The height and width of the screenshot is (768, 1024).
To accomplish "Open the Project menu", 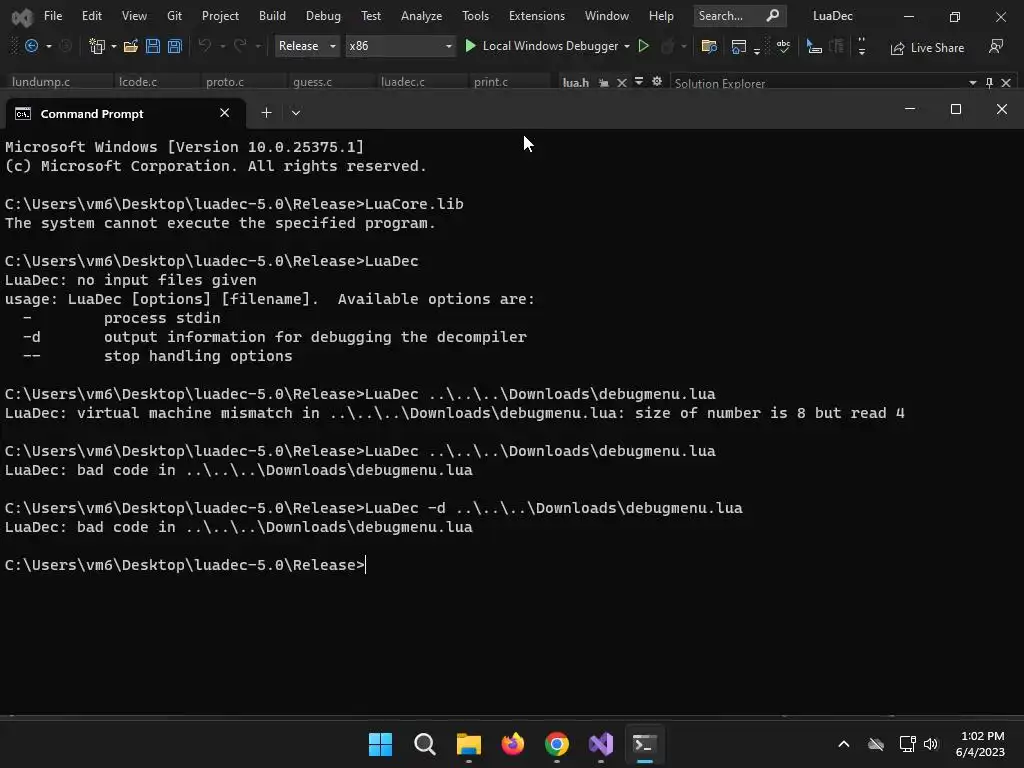I will point(220,16).
